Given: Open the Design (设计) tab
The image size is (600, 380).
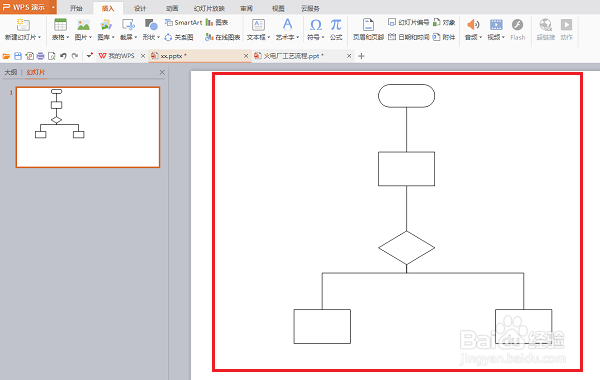Looking at the screenshot, I should (x=140, y=8).
